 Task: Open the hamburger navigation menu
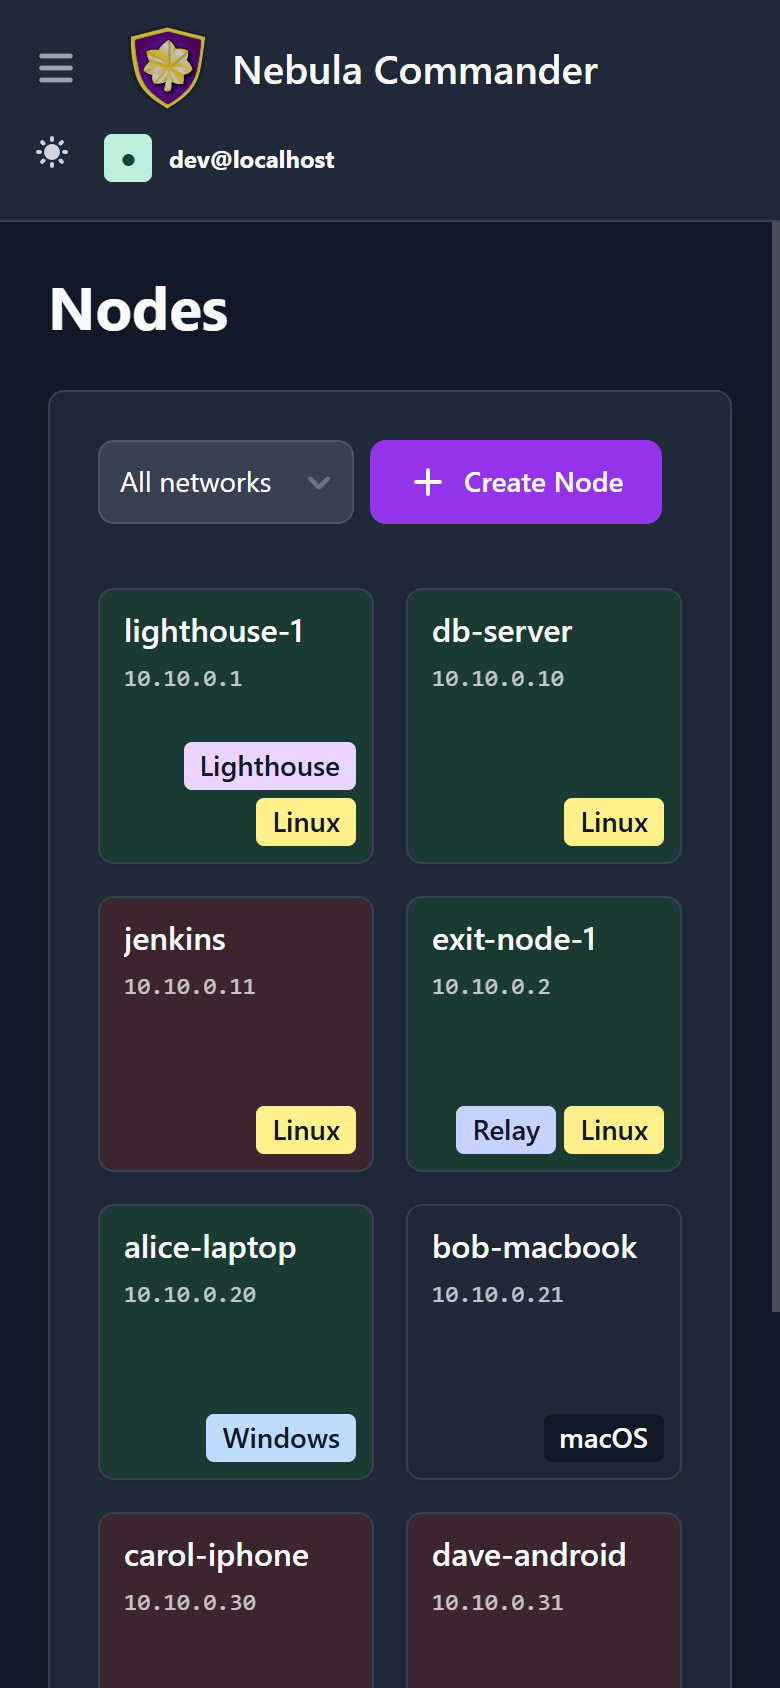point(56,68)
